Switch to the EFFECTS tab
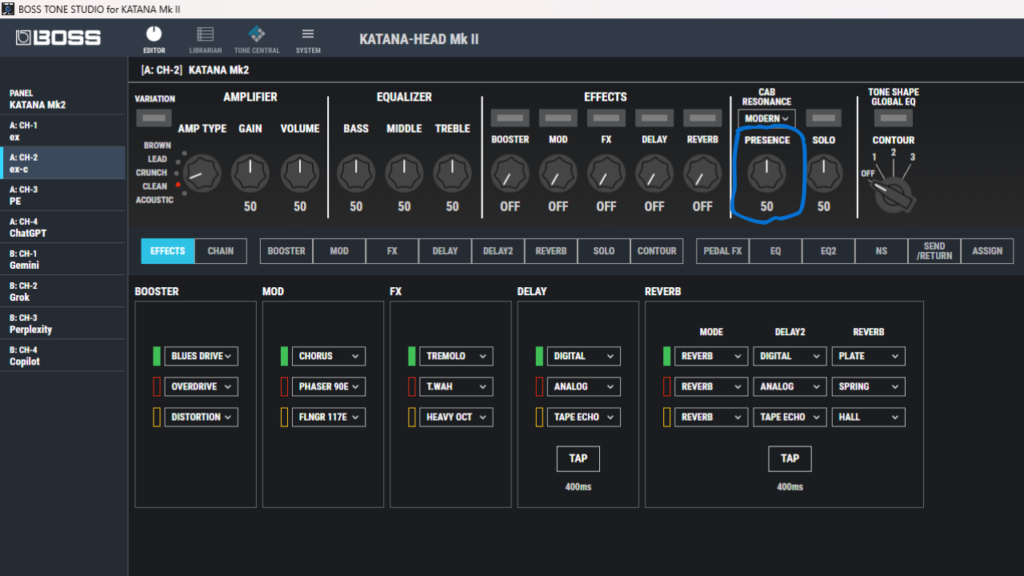Image resolution: width=1024 pixels, height=576 pixels. (x=168, y=251)
